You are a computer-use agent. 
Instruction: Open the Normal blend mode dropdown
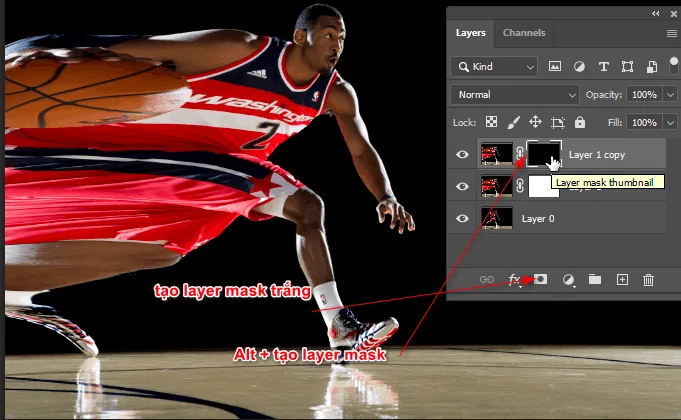(x=515, y=94)
